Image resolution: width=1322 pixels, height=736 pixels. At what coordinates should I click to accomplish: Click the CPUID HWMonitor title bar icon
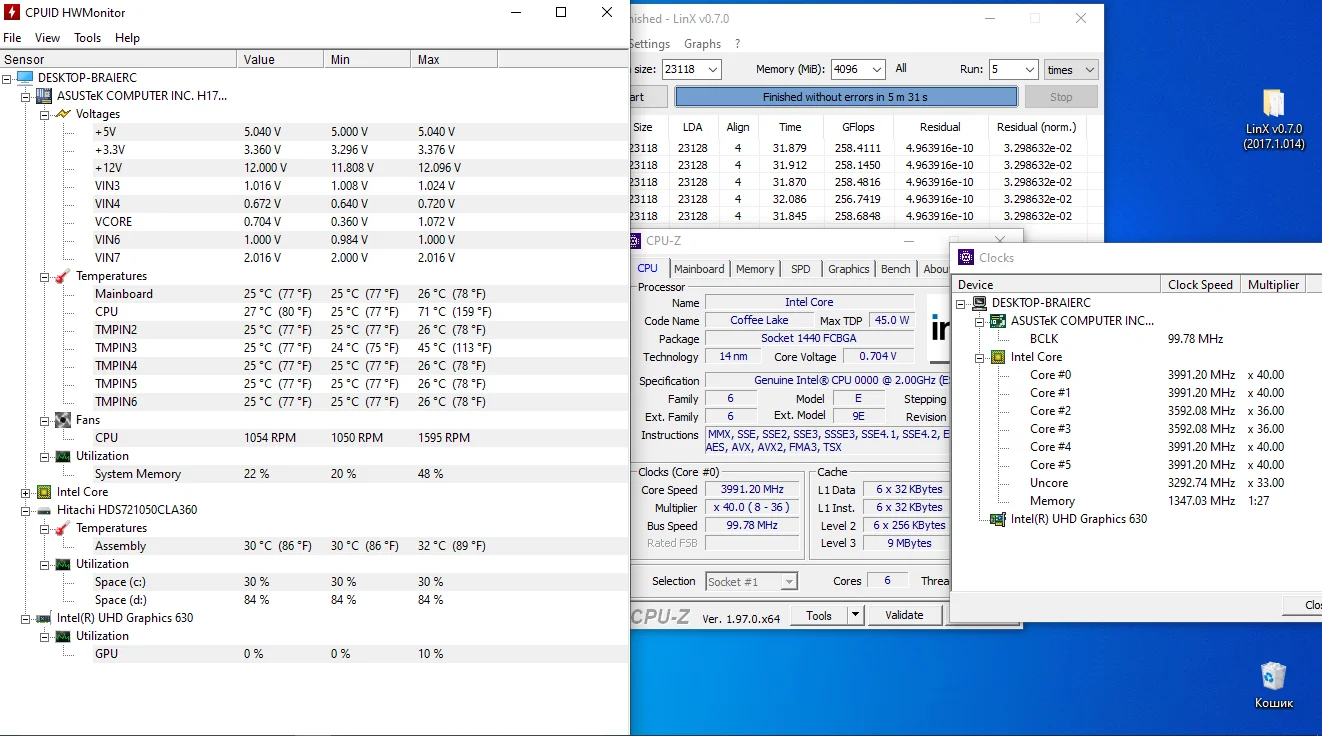(x=12, y=13)
